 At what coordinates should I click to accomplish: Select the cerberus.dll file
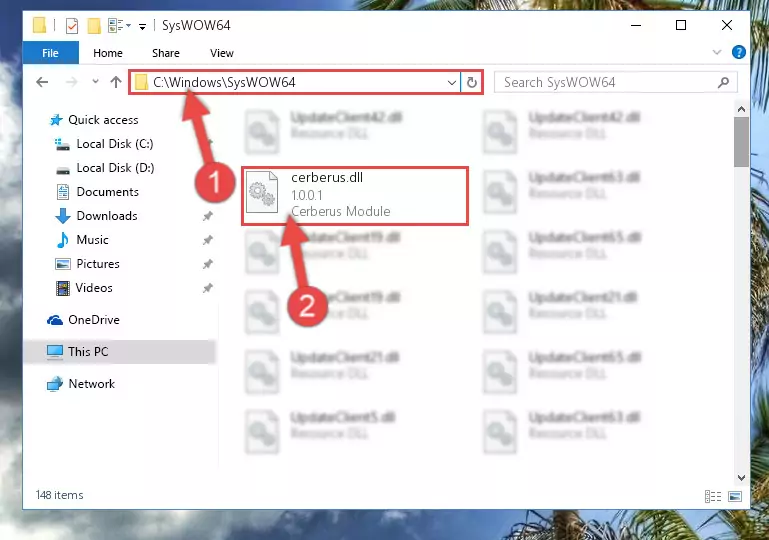tap(355, 196)
